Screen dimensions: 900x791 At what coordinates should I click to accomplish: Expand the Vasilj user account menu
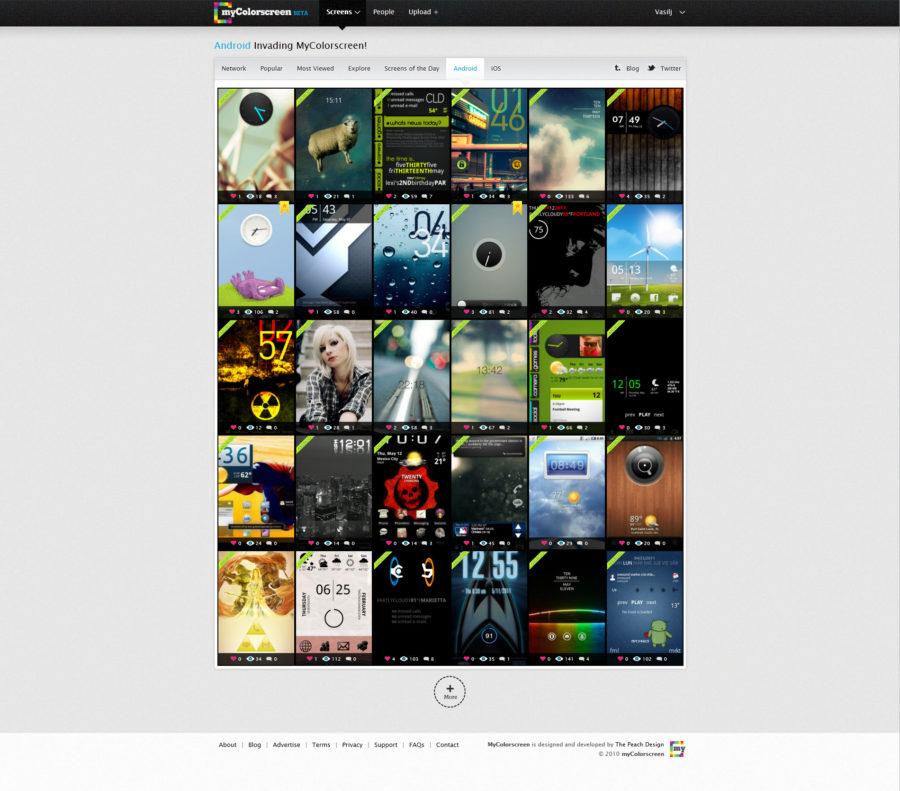pyautogui.click(x=670, y=12)
